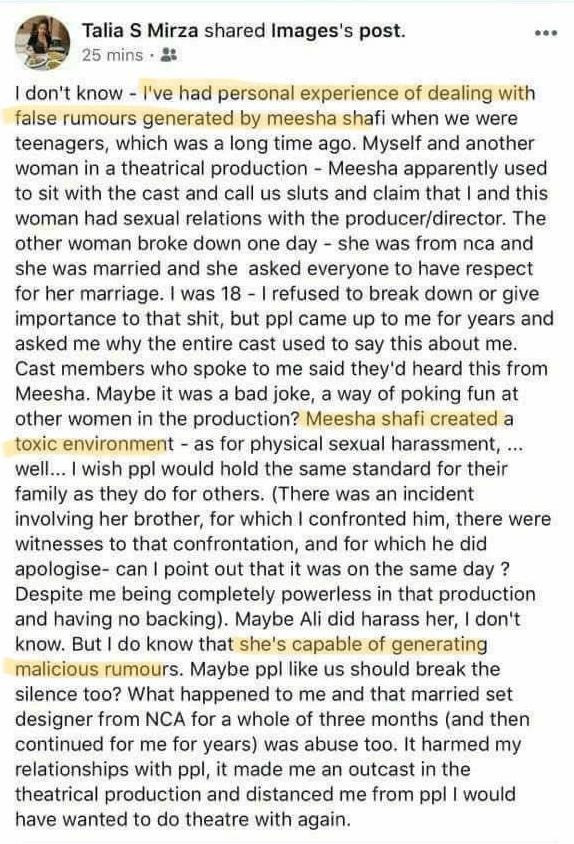The width and height of the screenshot is (574, 844).
Task: Click highlighted phrase "Meesha shafi created a"
Action: click(x=409, y=419)
